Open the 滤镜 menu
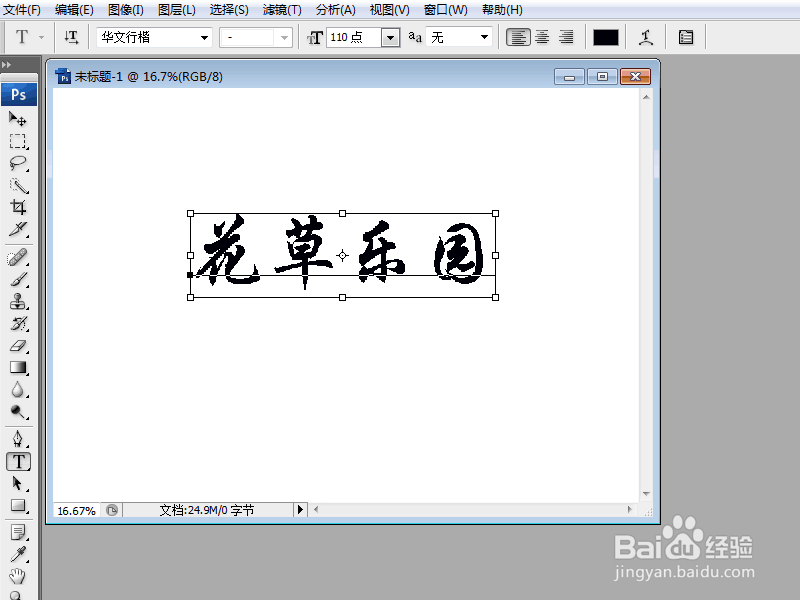 click(x=281, y=10)
